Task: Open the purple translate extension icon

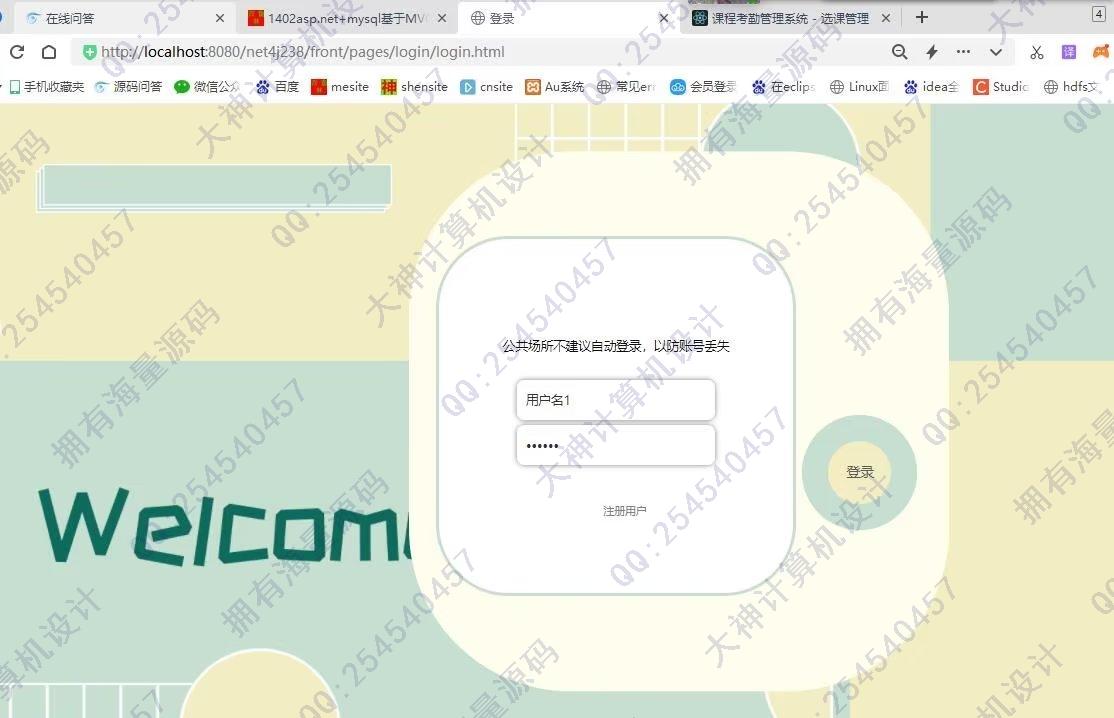Action: (1069, 52)
